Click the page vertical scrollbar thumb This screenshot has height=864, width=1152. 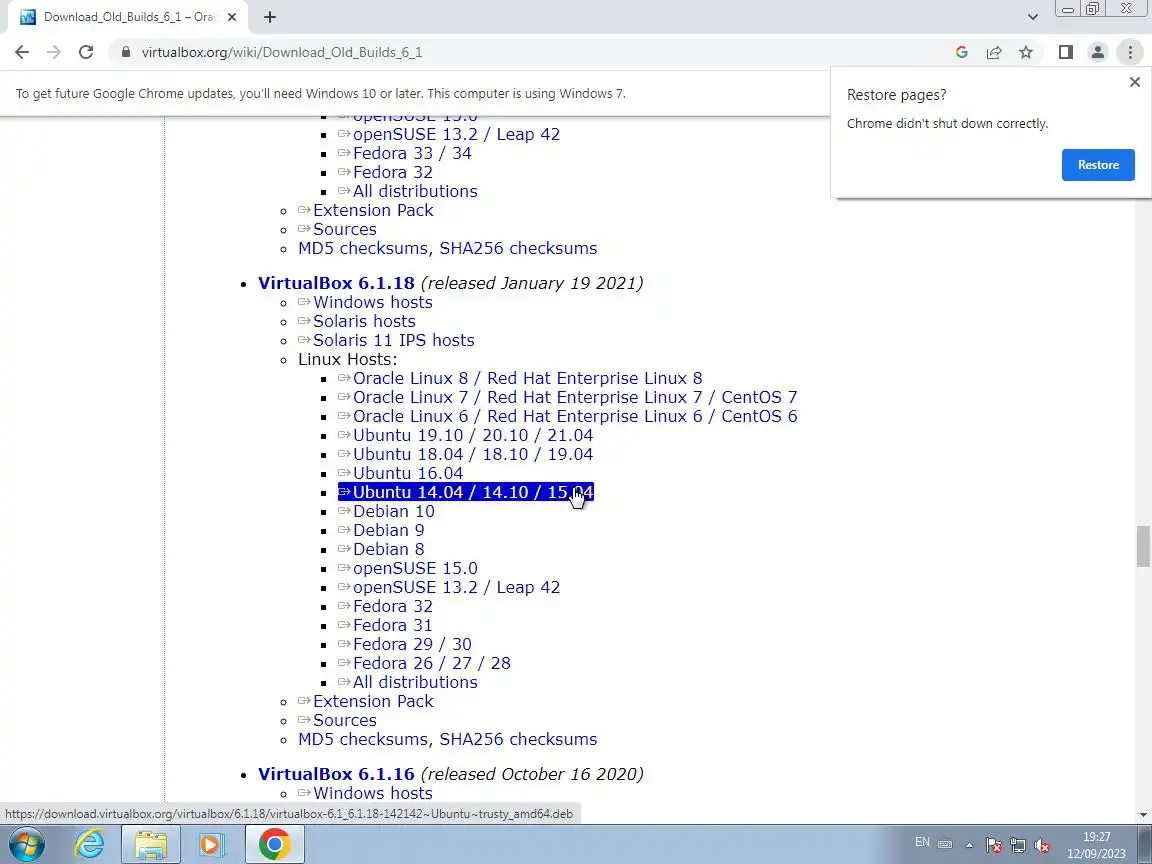click(1143, 546)
